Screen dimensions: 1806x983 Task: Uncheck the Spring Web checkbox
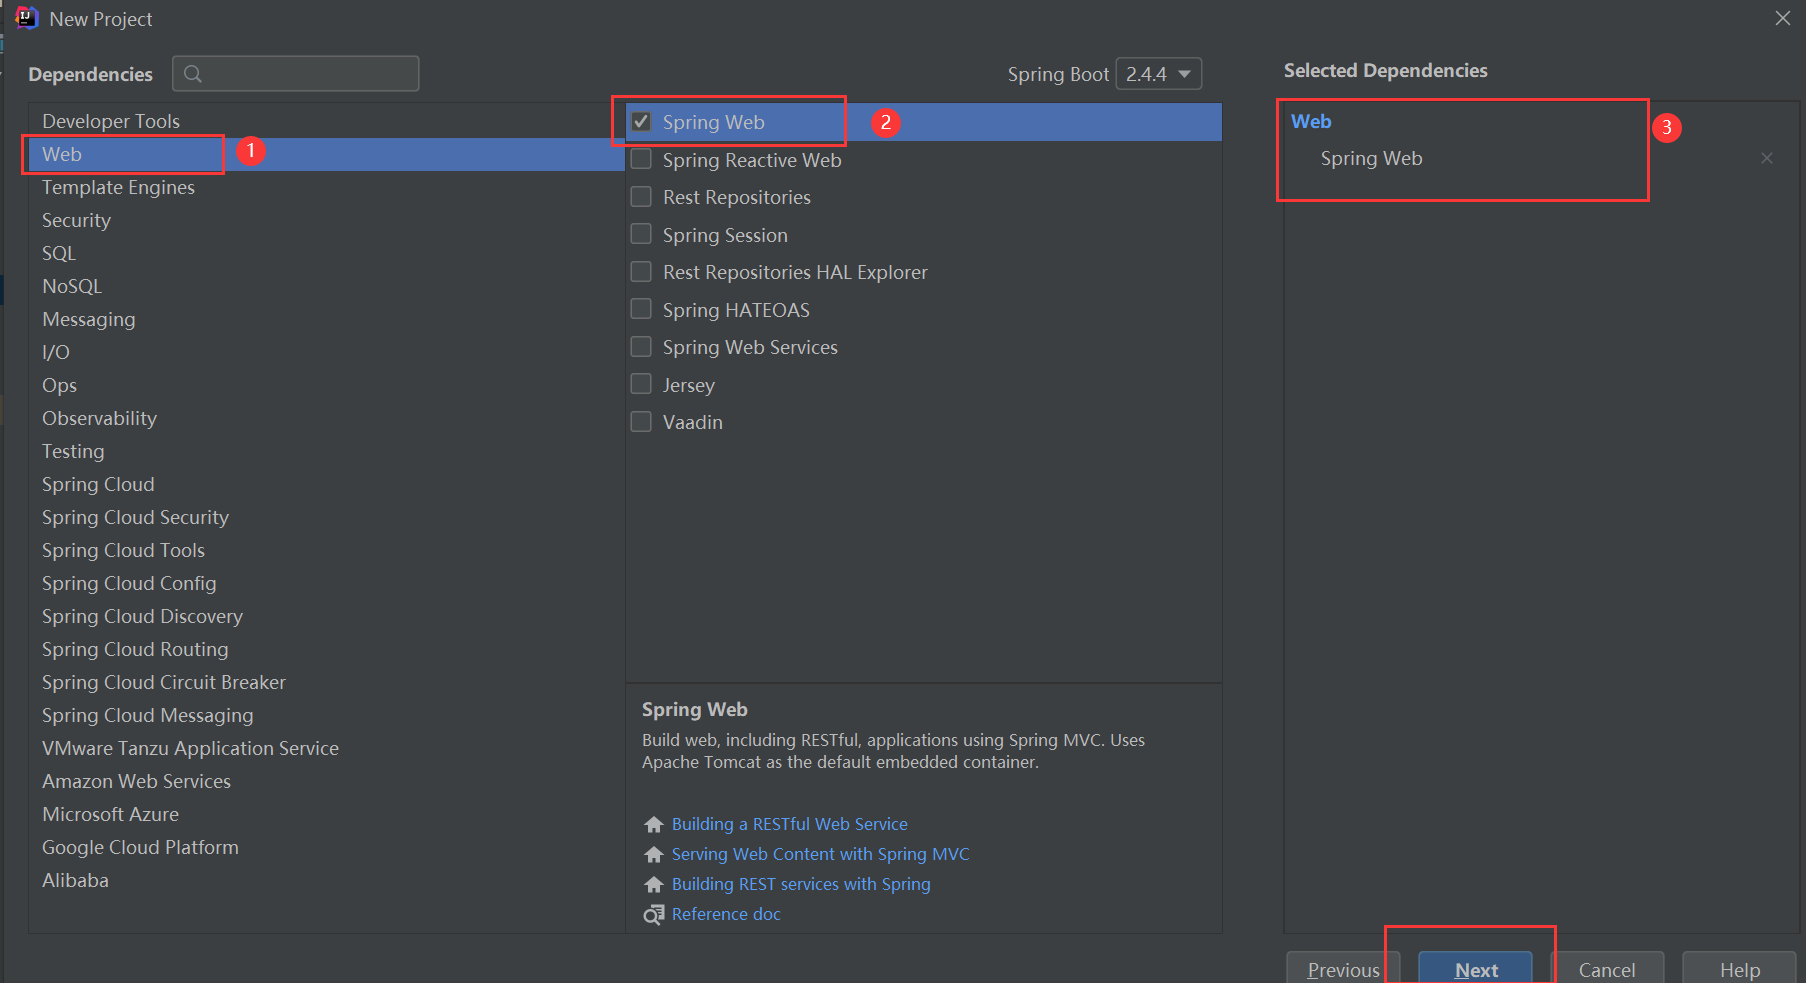641,122
